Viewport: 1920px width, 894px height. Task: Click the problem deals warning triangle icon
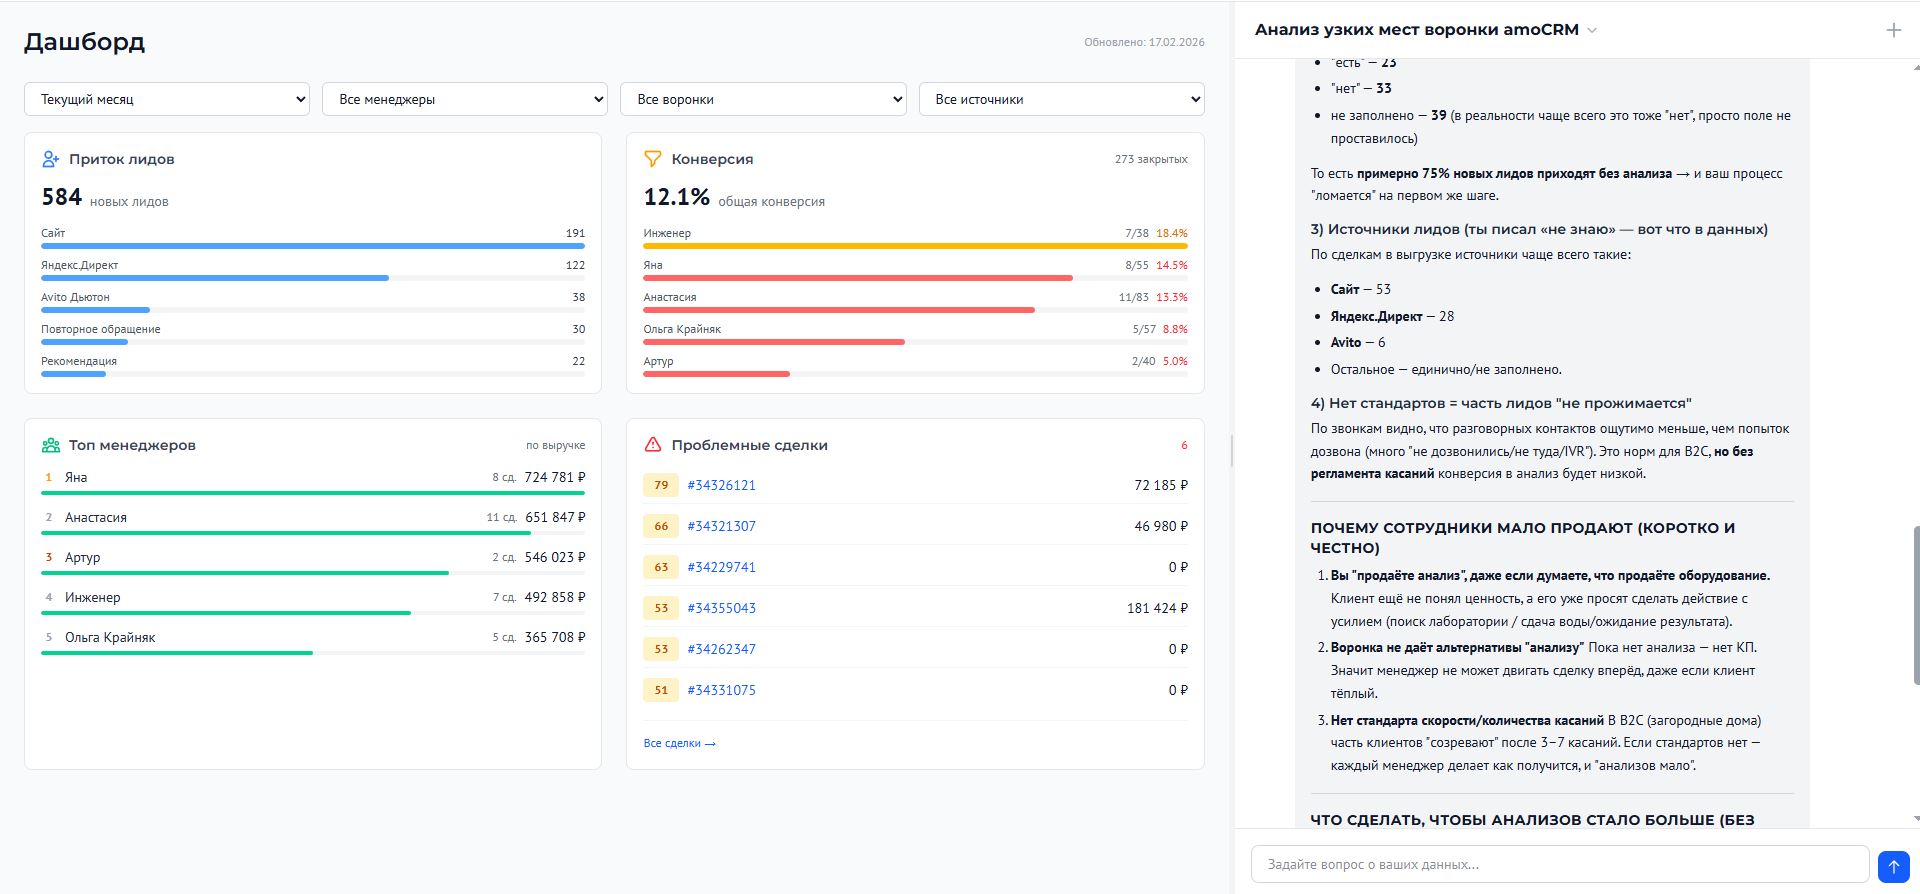tap(653, 445)
